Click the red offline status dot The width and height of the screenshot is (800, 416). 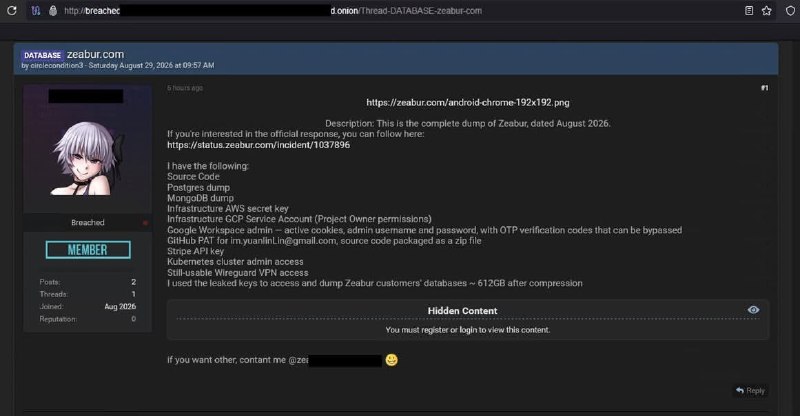[x=145, y=223]
